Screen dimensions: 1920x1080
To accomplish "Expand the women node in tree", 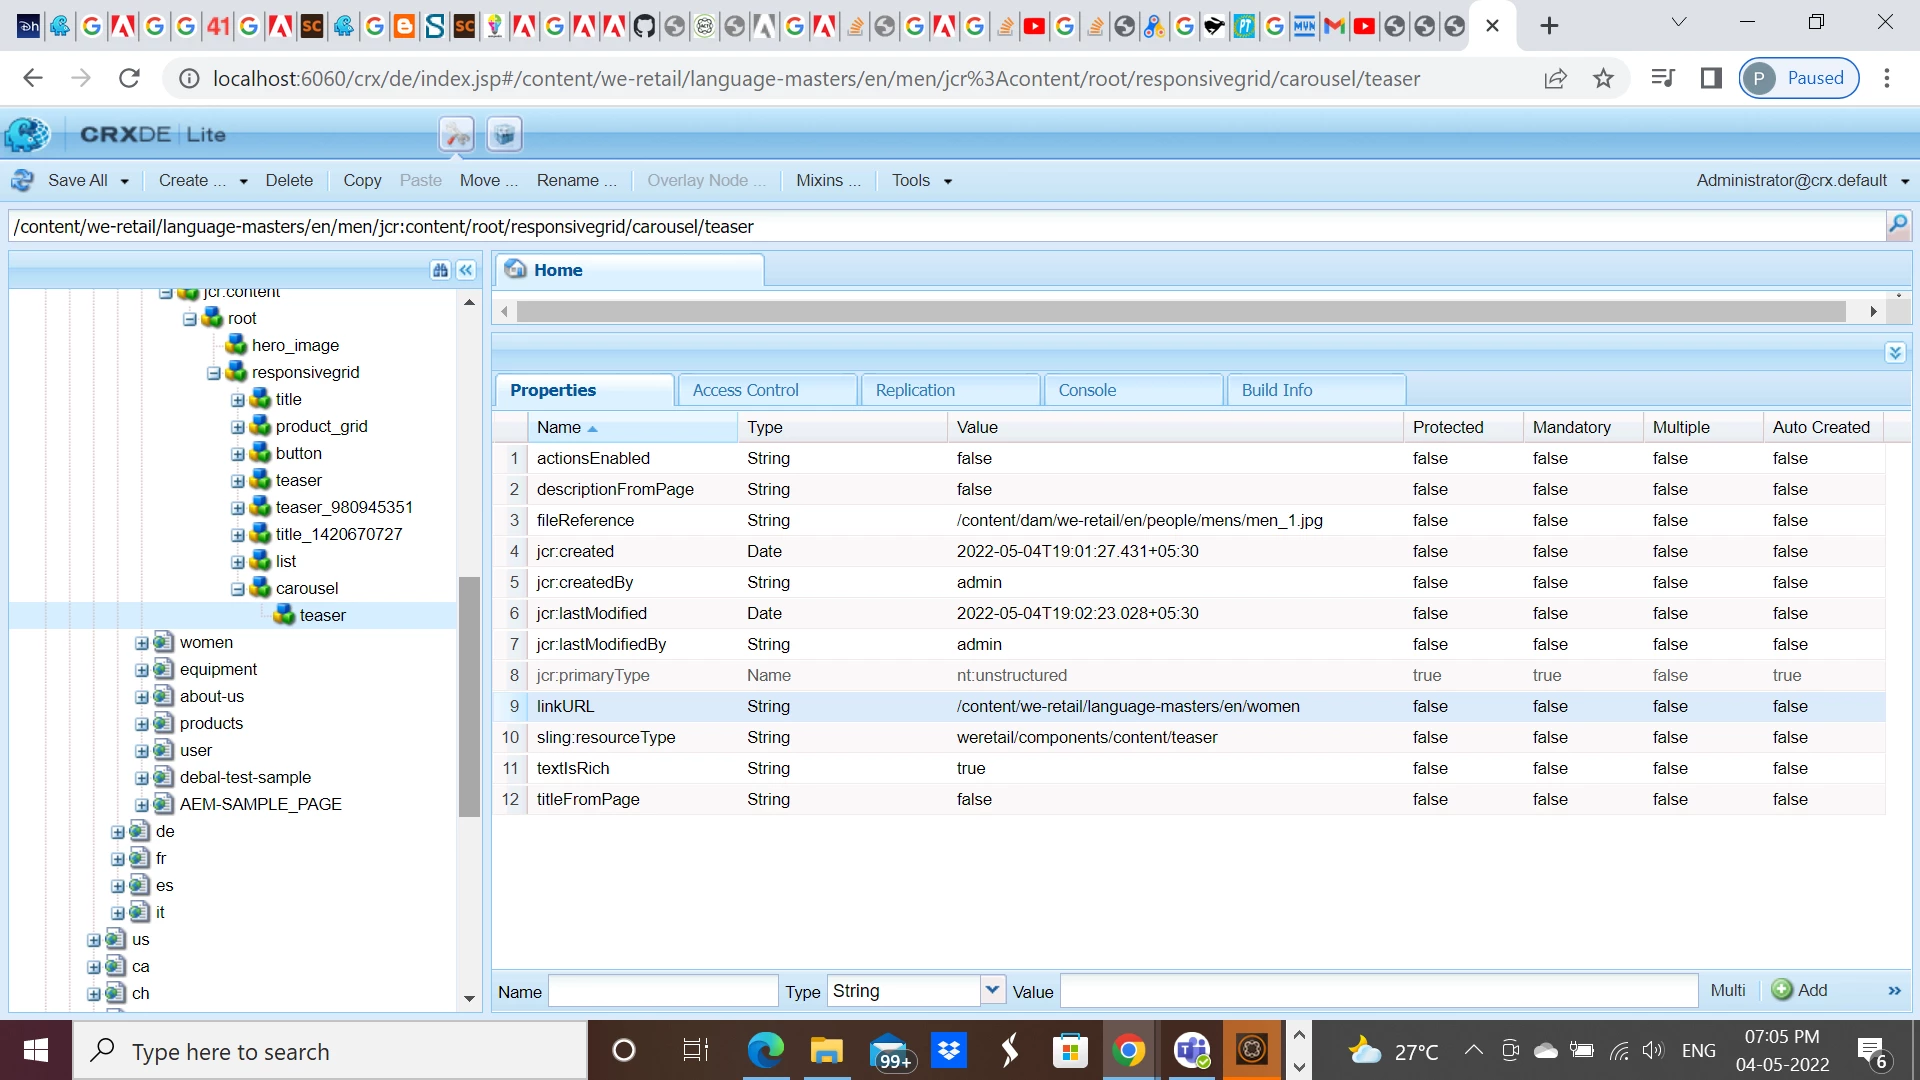I will pyautogui.click(x=142, y=643).
